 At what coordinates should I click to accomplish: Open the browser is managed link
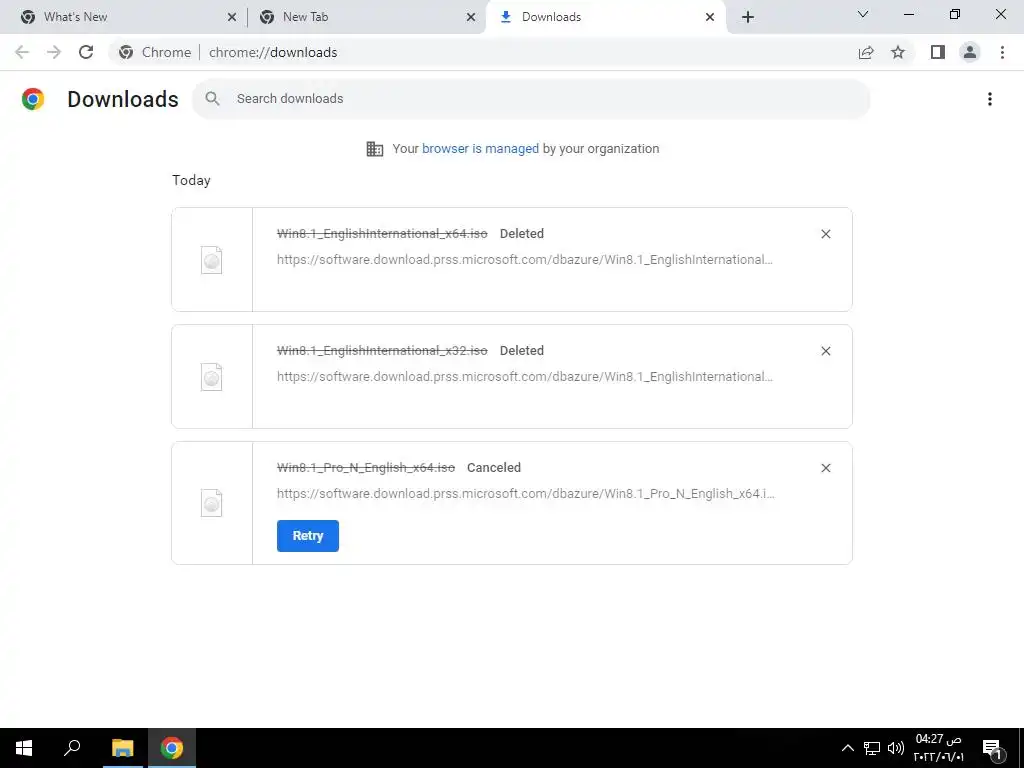click(480, 149)
